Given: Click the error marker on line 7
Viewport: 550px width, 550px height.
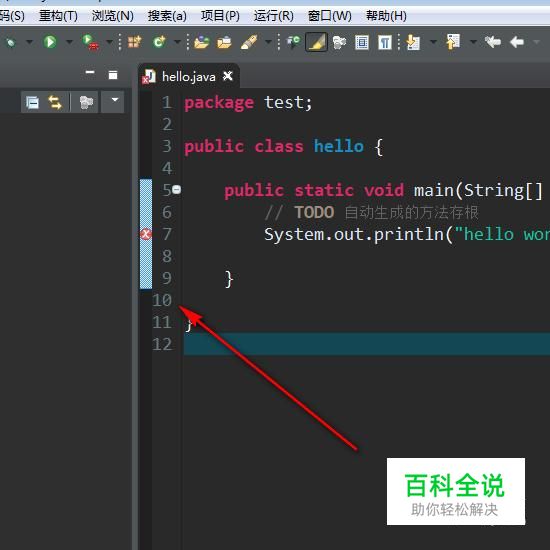Looking at the screenshot, I should click(146, 234).
